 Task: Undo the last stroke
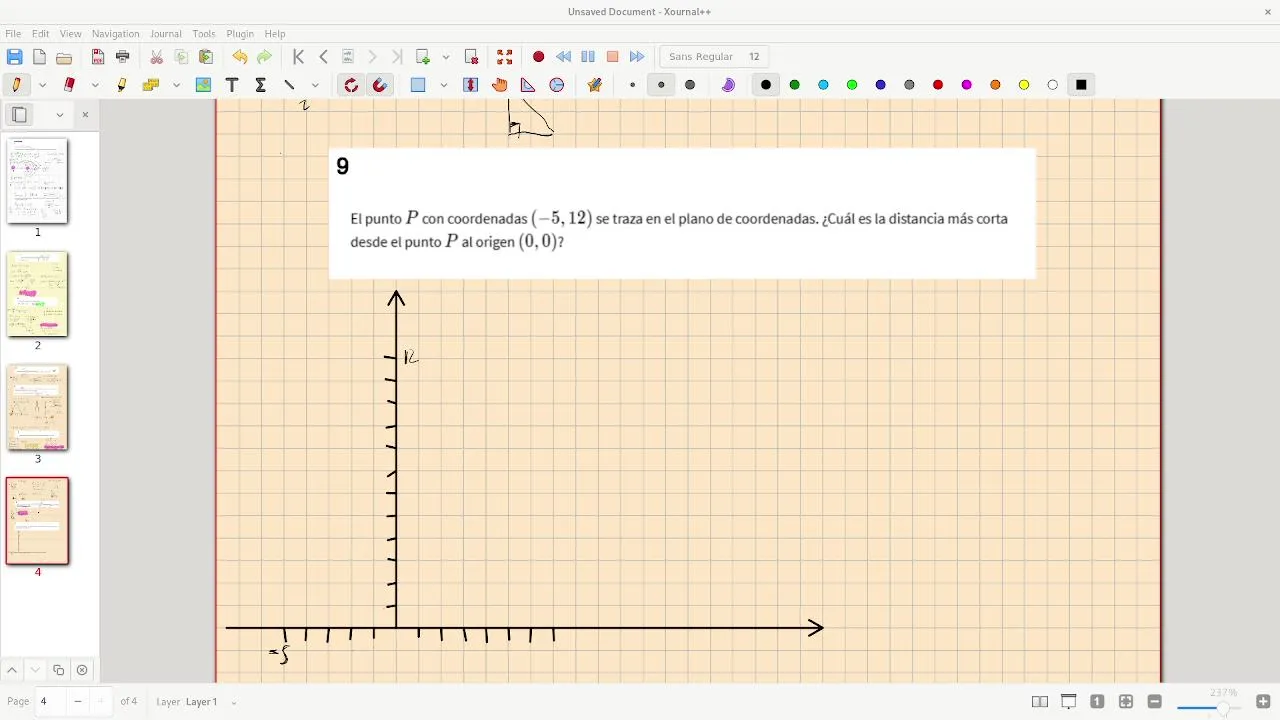[x=240, y=57]
